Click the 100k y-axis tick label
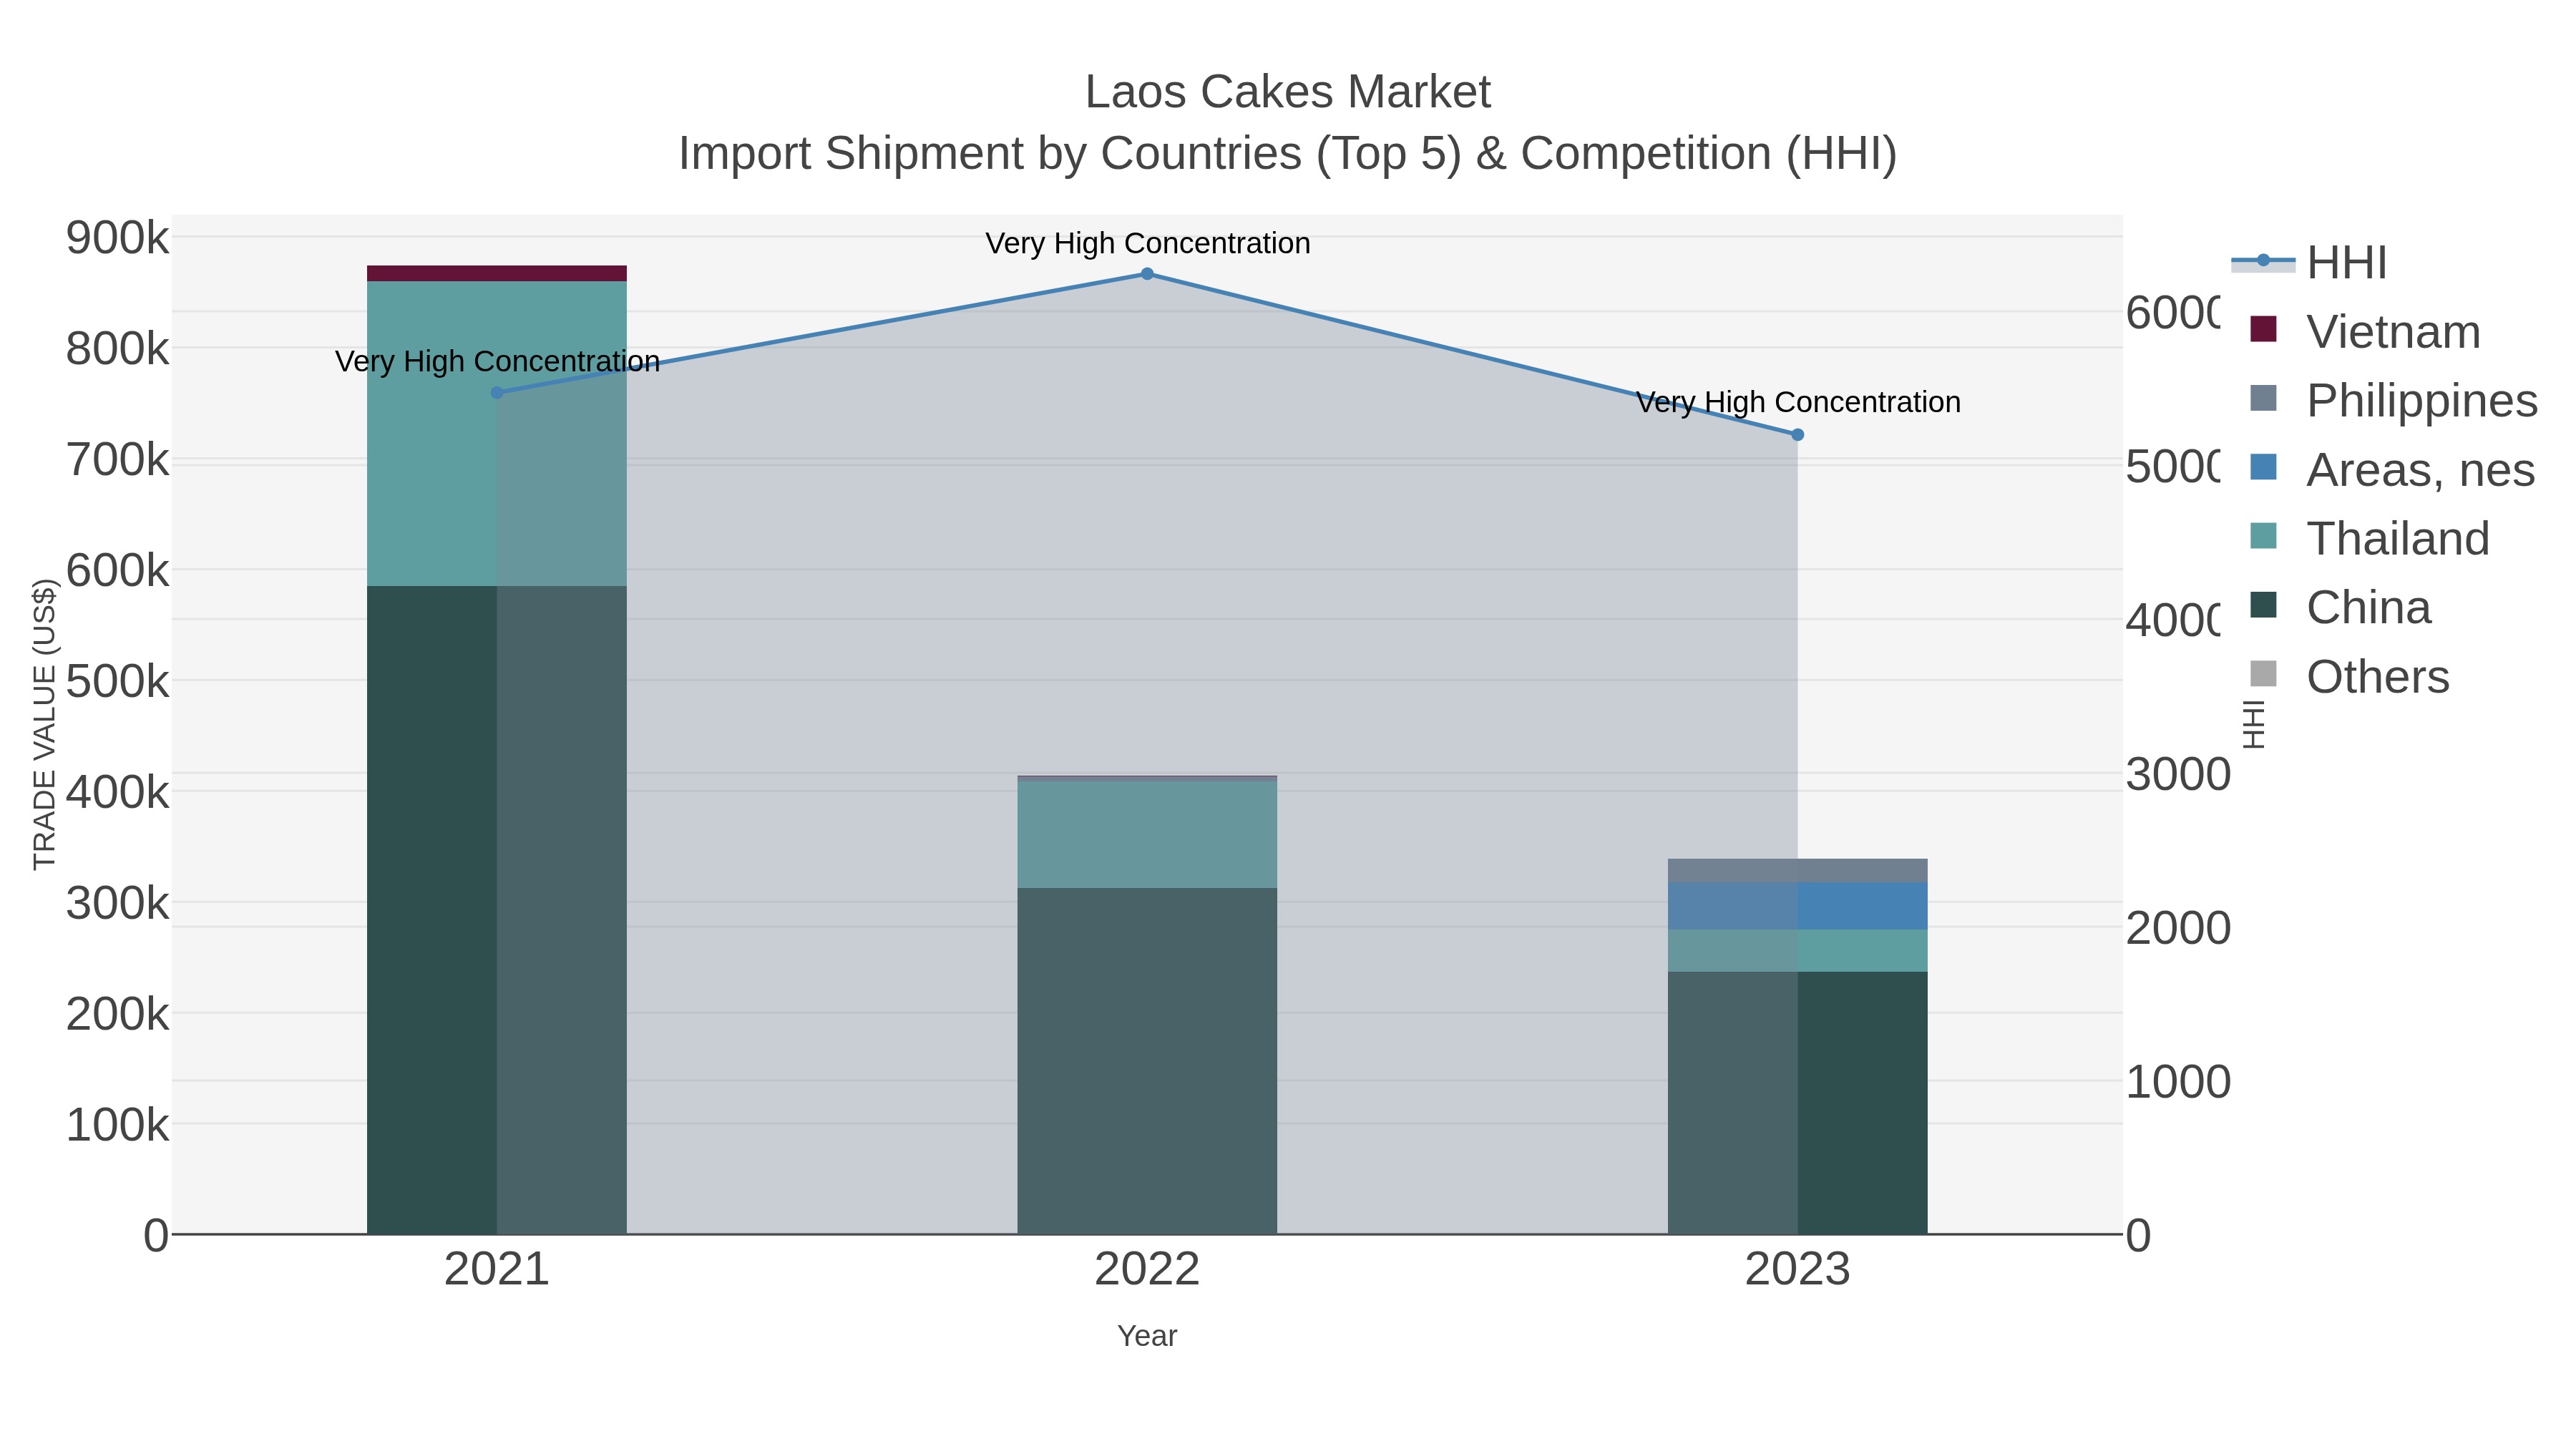 tap(118, 1125)
